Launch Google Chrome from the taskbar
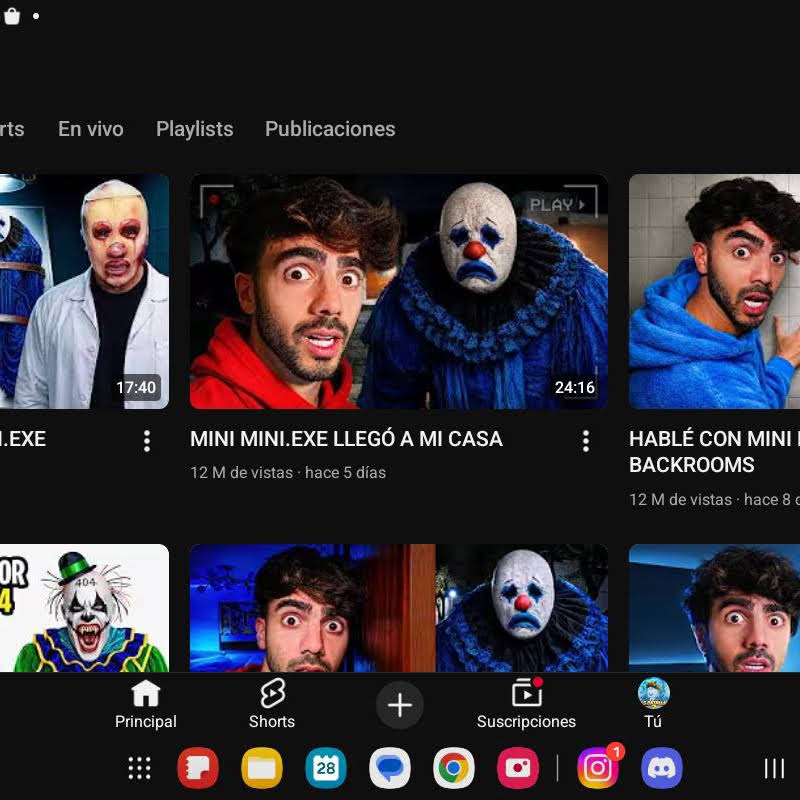The image size is (800, 800). point(454,768)
